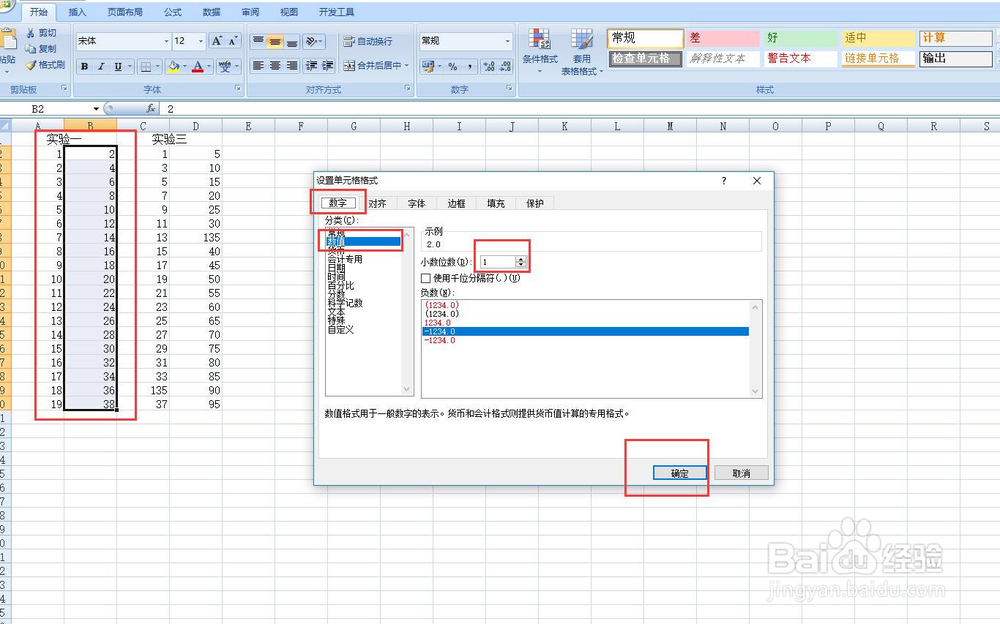
Task: Click the decrease decimal icon
Action: 506,66
